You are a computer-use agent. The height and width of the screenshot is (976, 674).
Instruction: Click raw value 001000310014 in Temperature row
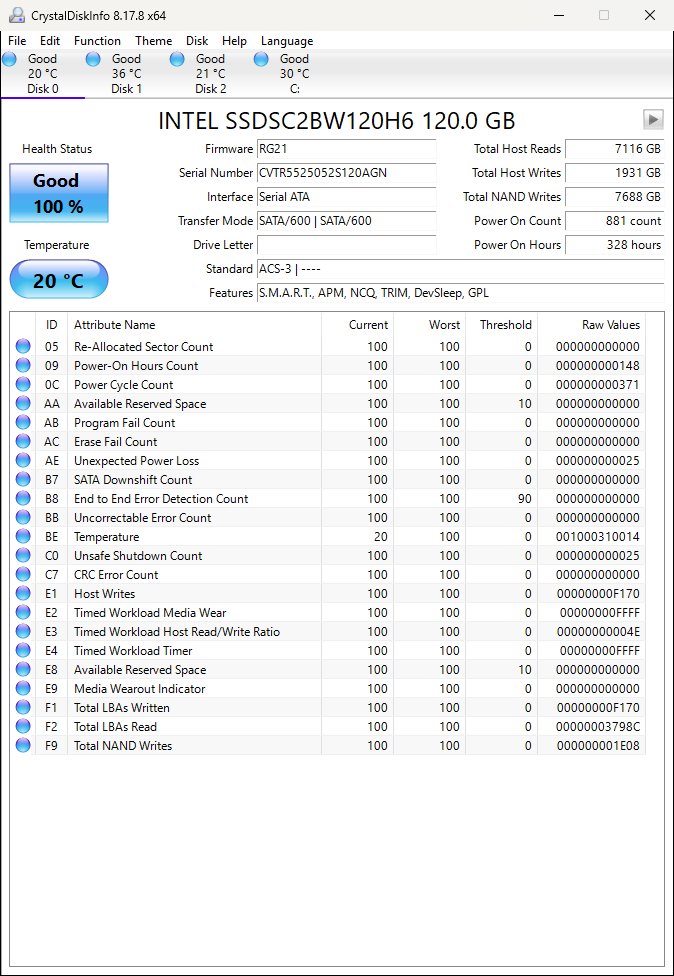pyautogui.click(x=597, y=537)
